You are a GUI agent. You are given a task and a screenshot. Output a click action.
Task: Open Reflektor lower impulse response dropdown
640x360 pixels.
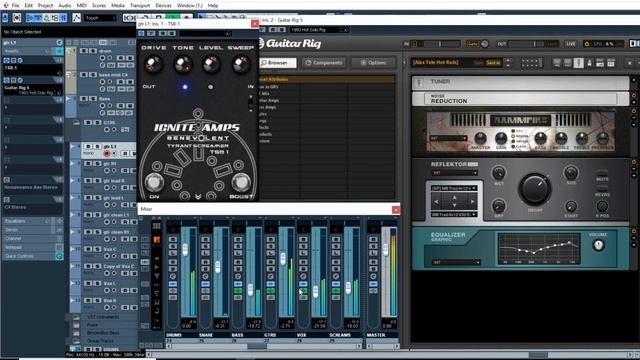(454, 214)
